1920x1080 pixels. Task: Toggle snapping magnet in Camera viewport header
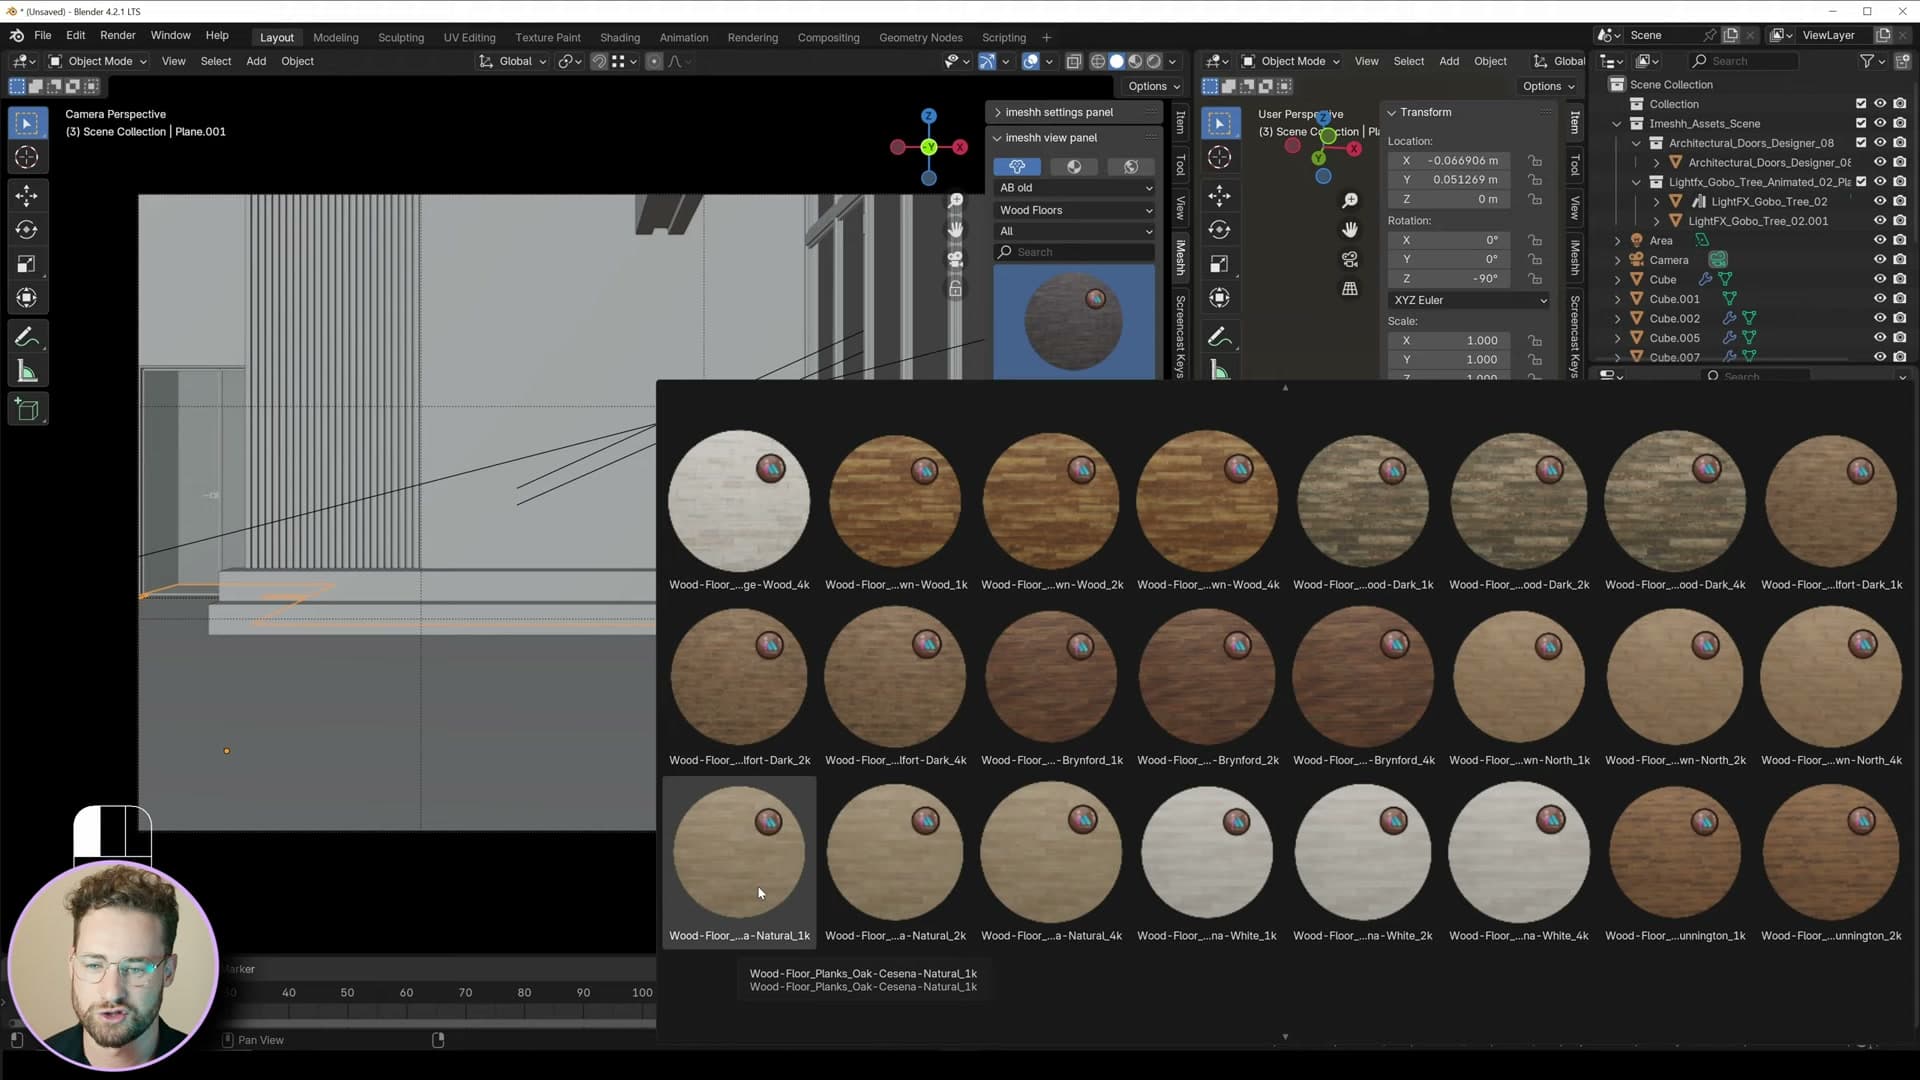(x=599, y=61)
